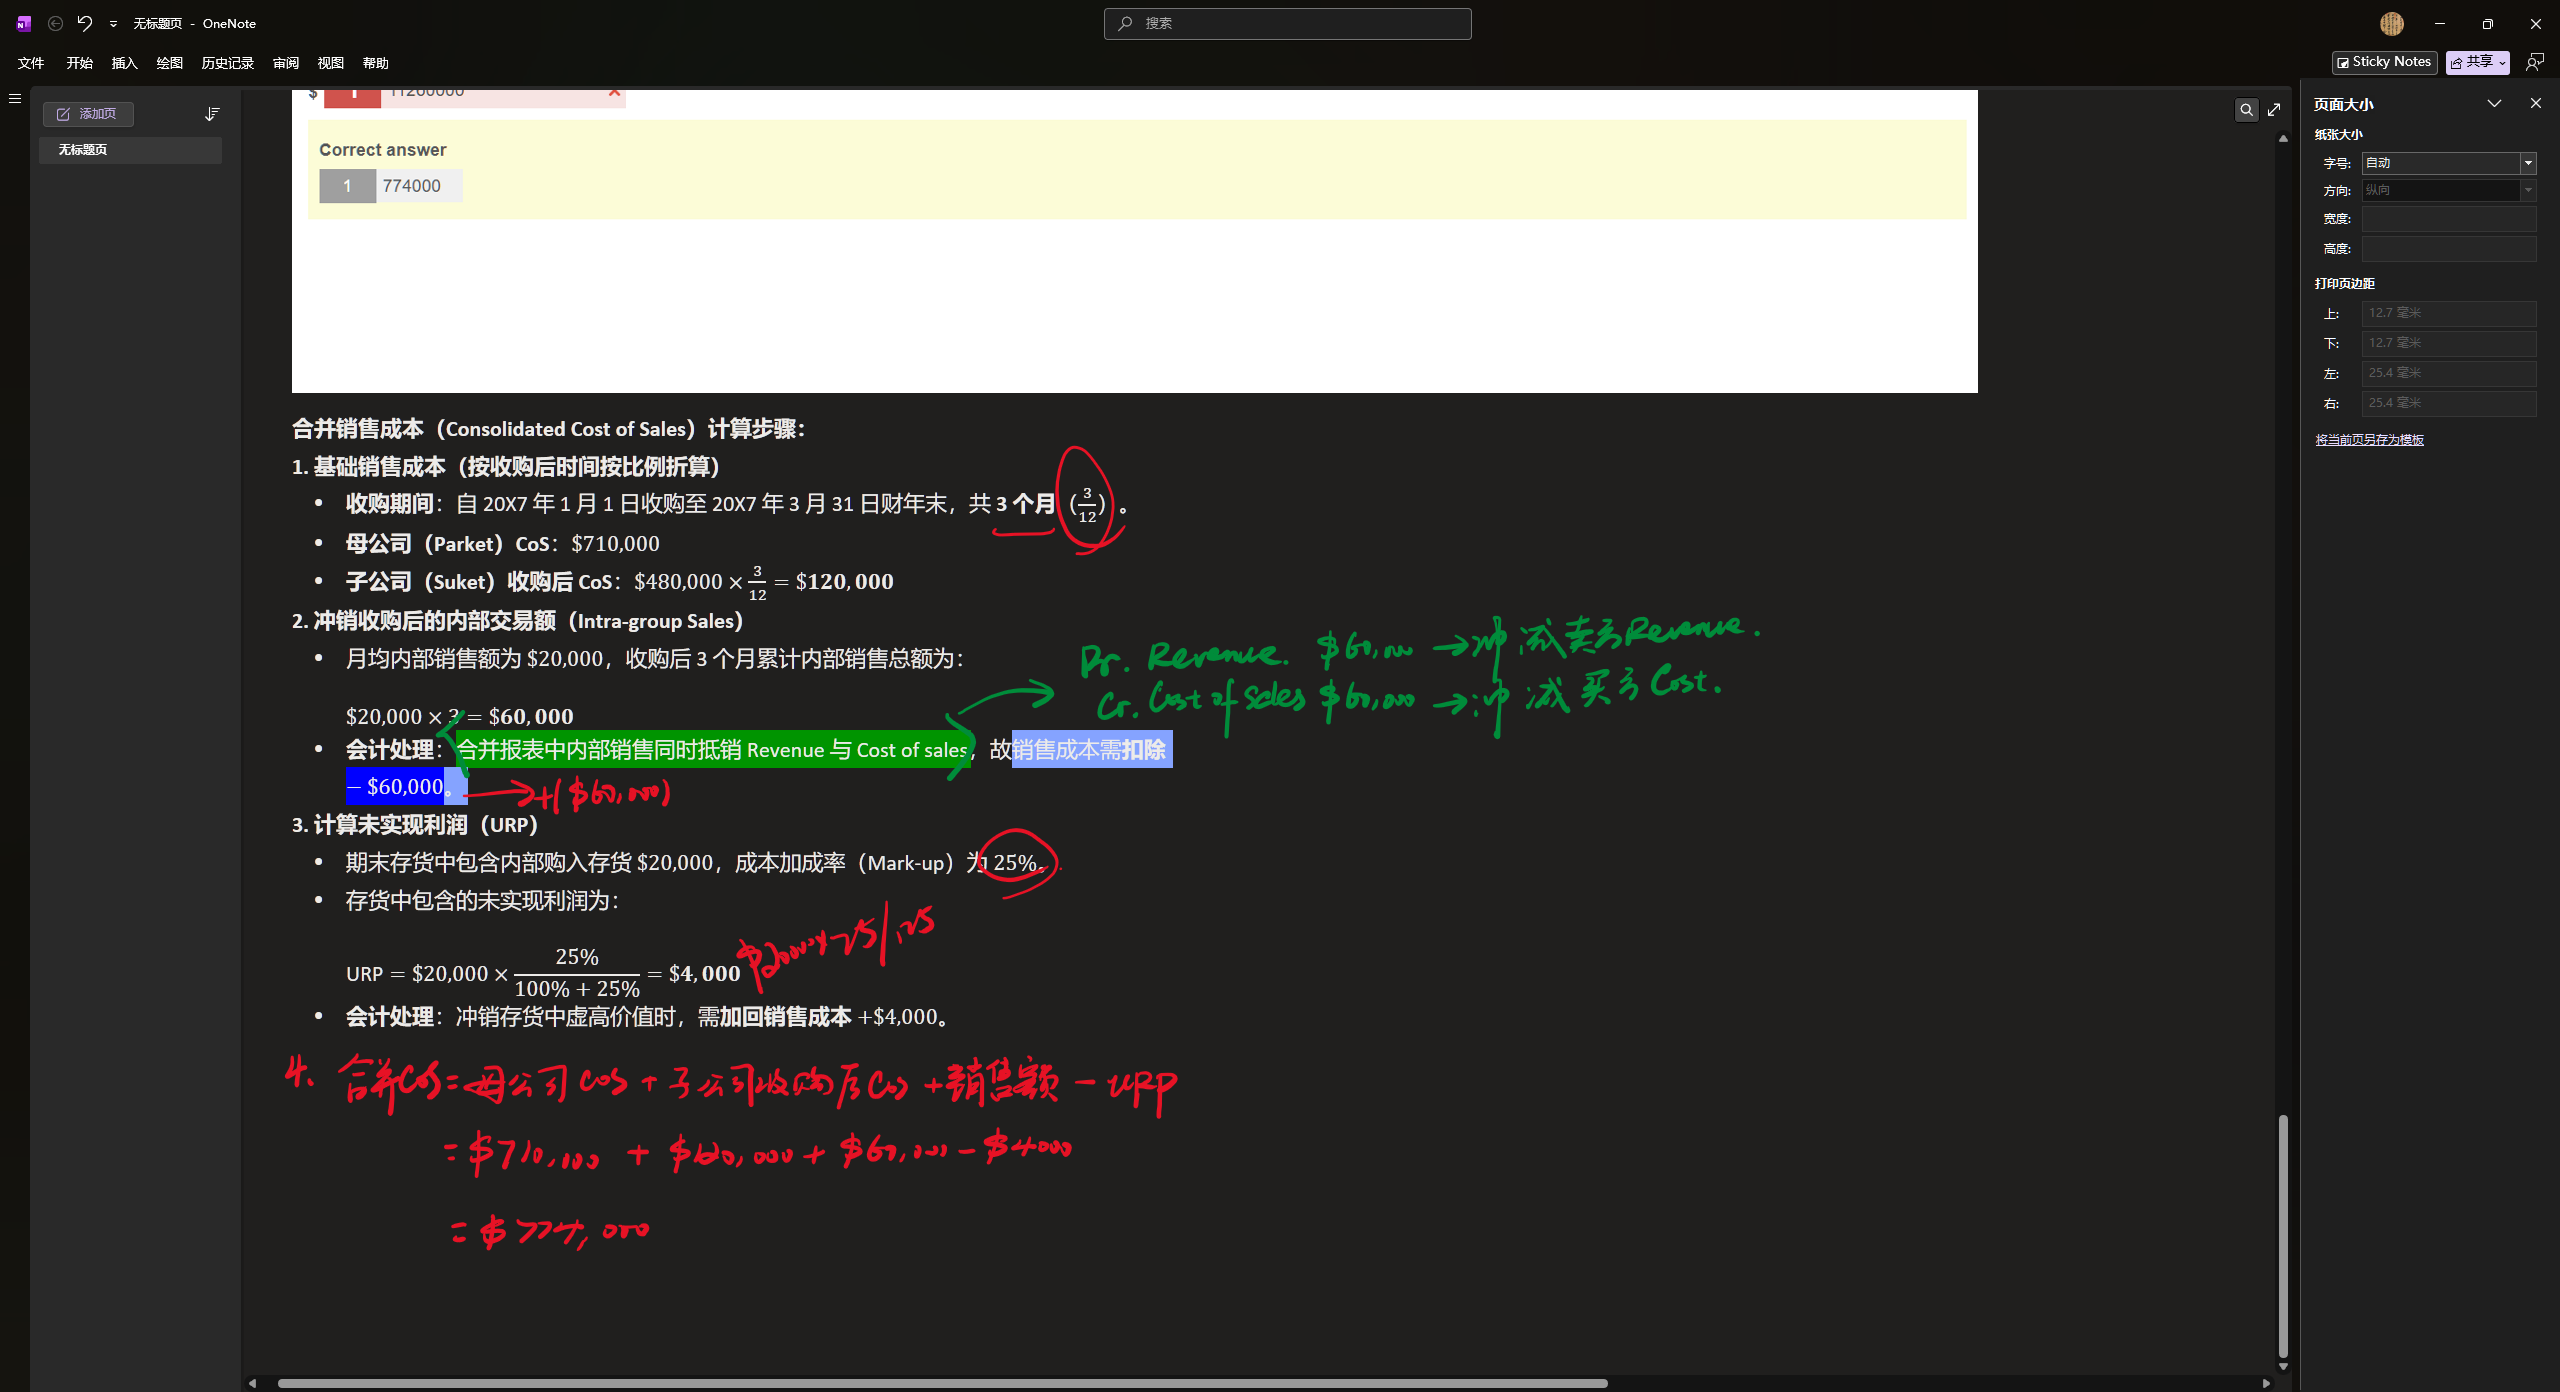This screenshot has height=1392, width=2560.
Task: Open the 文件 menu
Action: coord(31,63)
